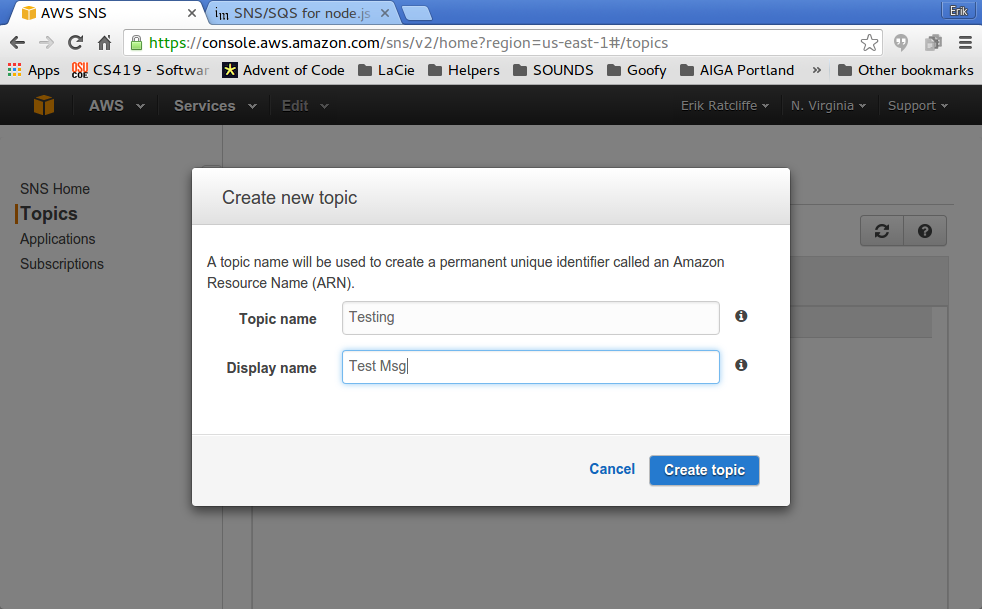Cancel the Create new topic dialog
Viewport: 982px width, 609px height.
612,469
